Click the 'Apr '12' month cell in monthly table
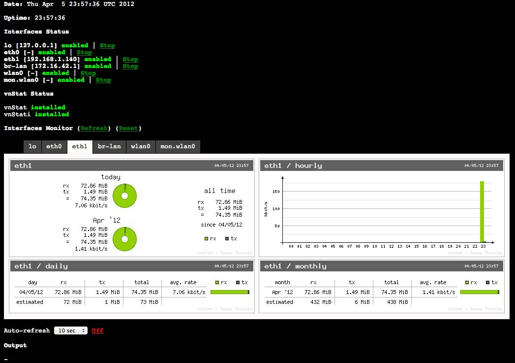Image resolution: width=515 pixels, height=363 pixels. tap(282, 292)
